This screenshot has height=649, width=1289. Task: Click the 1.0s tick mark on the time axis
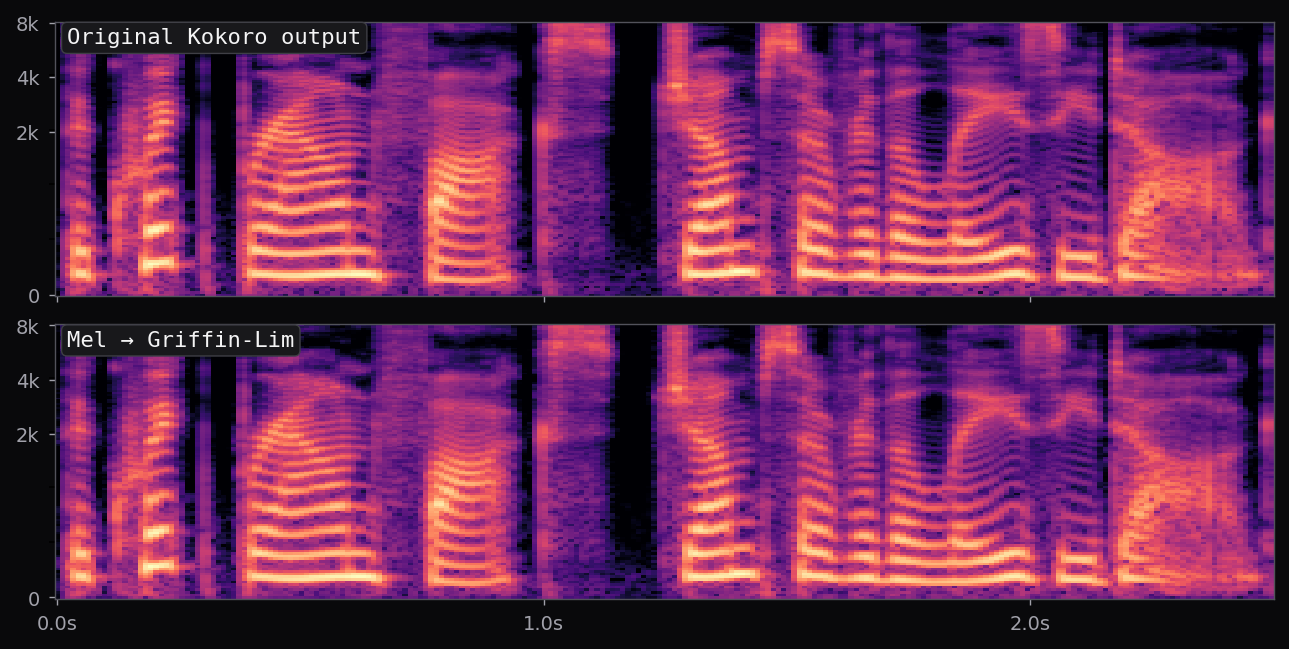[545, 604]
